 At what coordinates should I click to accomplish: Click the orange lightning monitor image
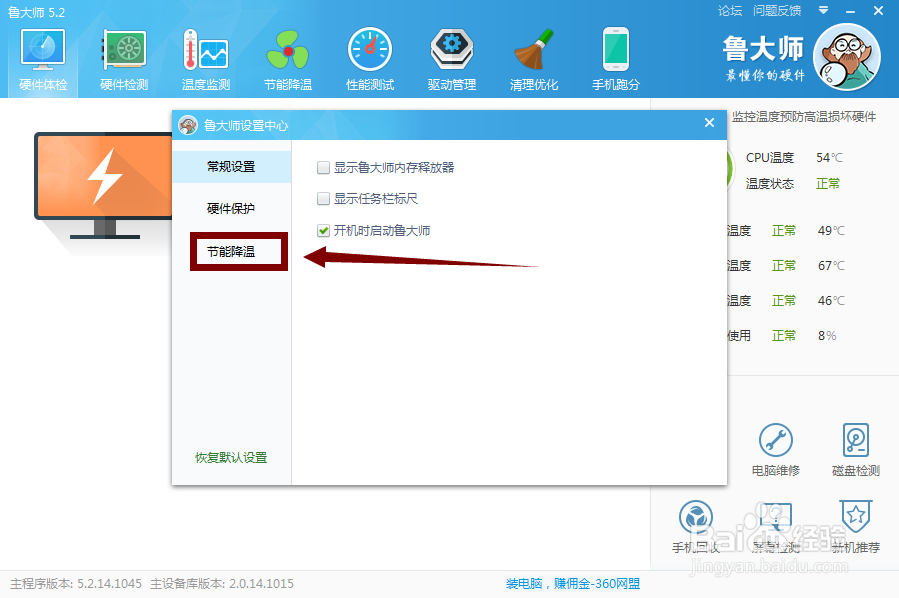(103, 185)
